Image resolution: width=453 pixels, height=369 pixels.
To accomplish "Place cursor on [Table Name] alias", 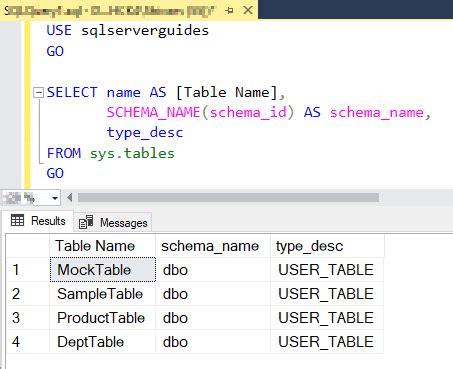I will click(x=227, y=92).
